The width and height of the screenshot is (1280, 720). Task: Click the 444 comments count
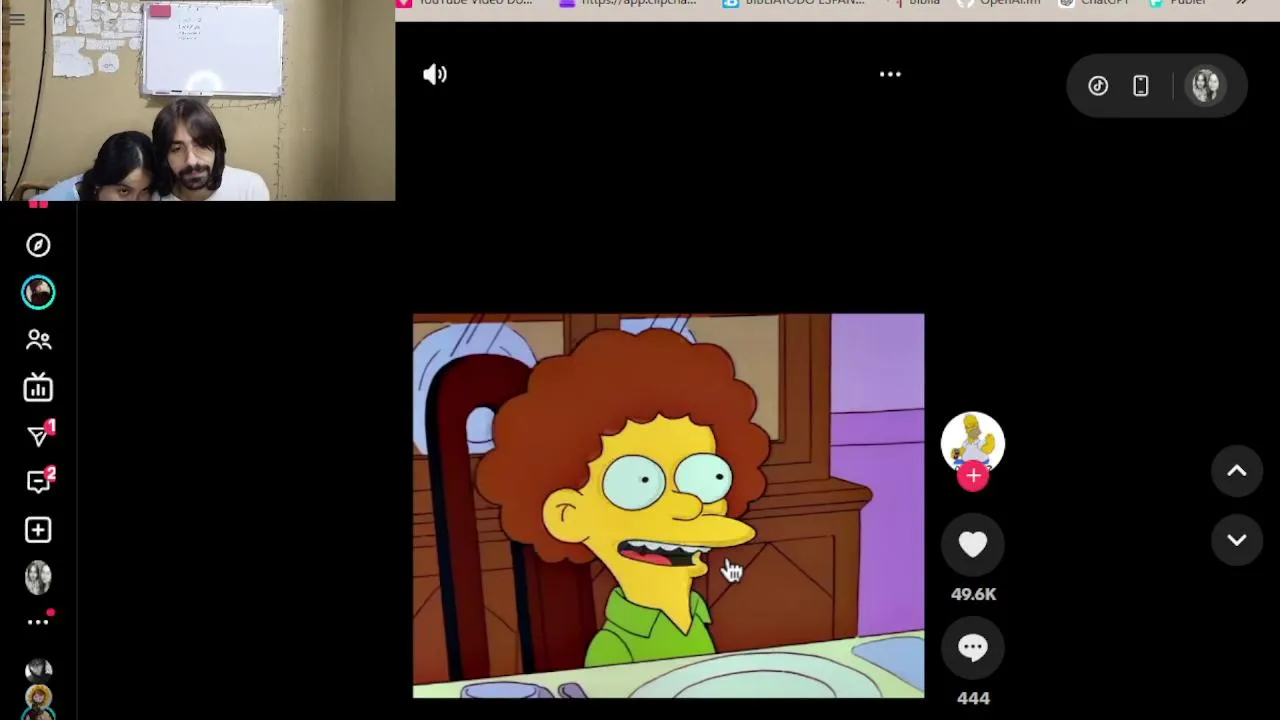[x=973, y=698]
